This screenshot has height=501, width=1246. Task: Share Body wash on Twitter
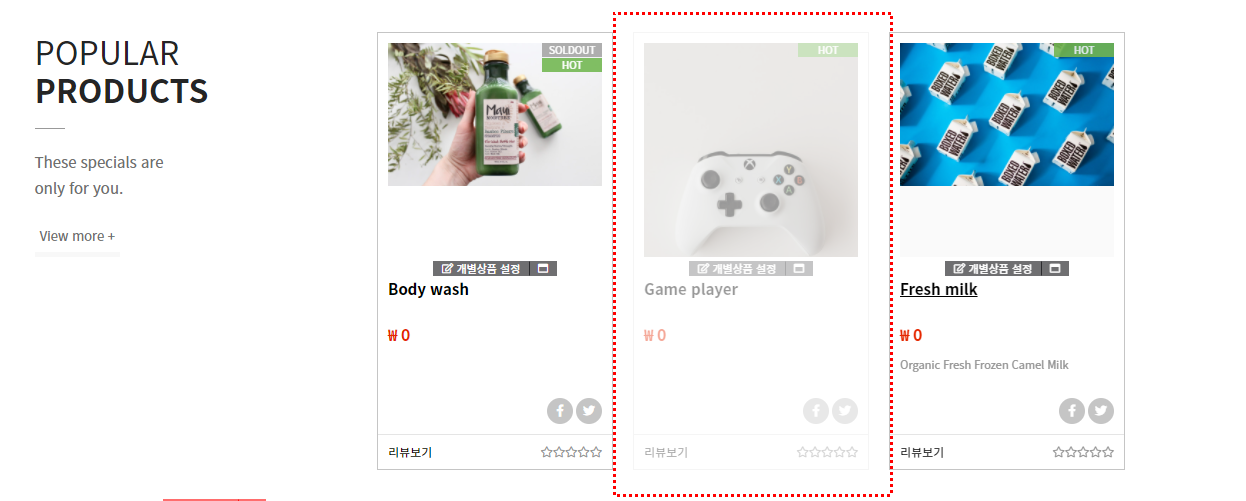[589, 411]
